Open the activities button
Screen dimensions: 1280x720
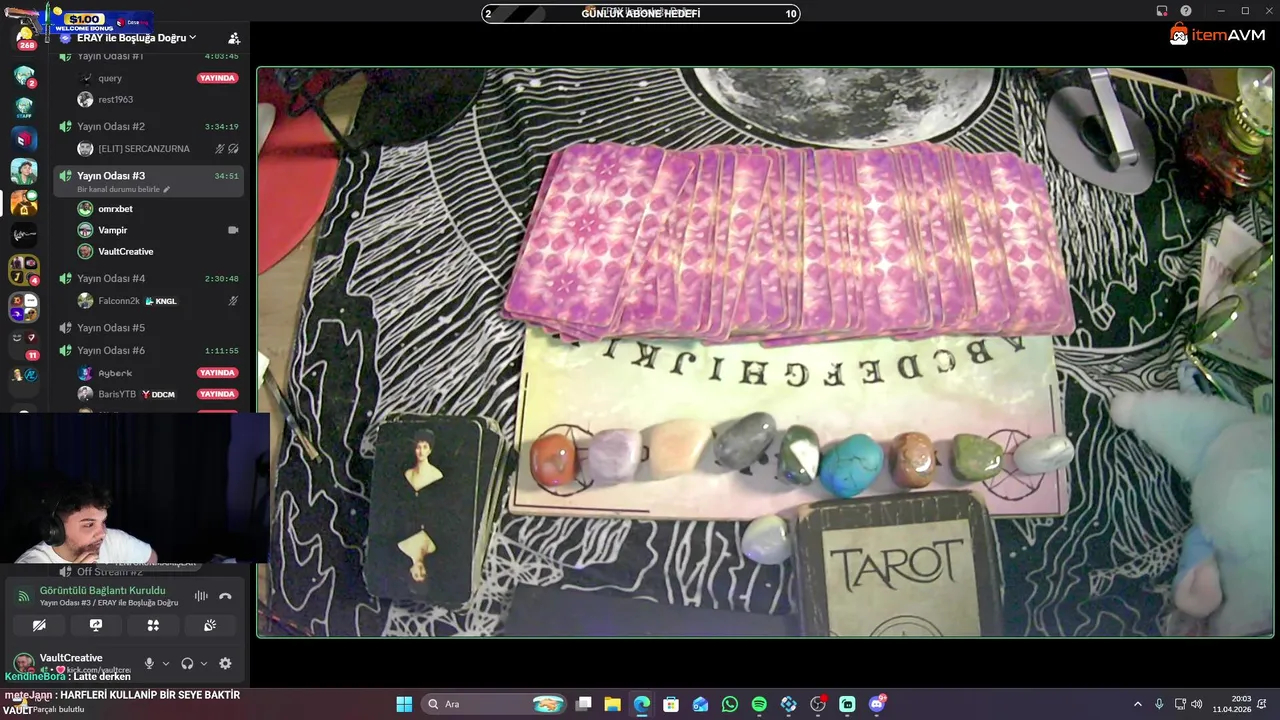point(153,625)
